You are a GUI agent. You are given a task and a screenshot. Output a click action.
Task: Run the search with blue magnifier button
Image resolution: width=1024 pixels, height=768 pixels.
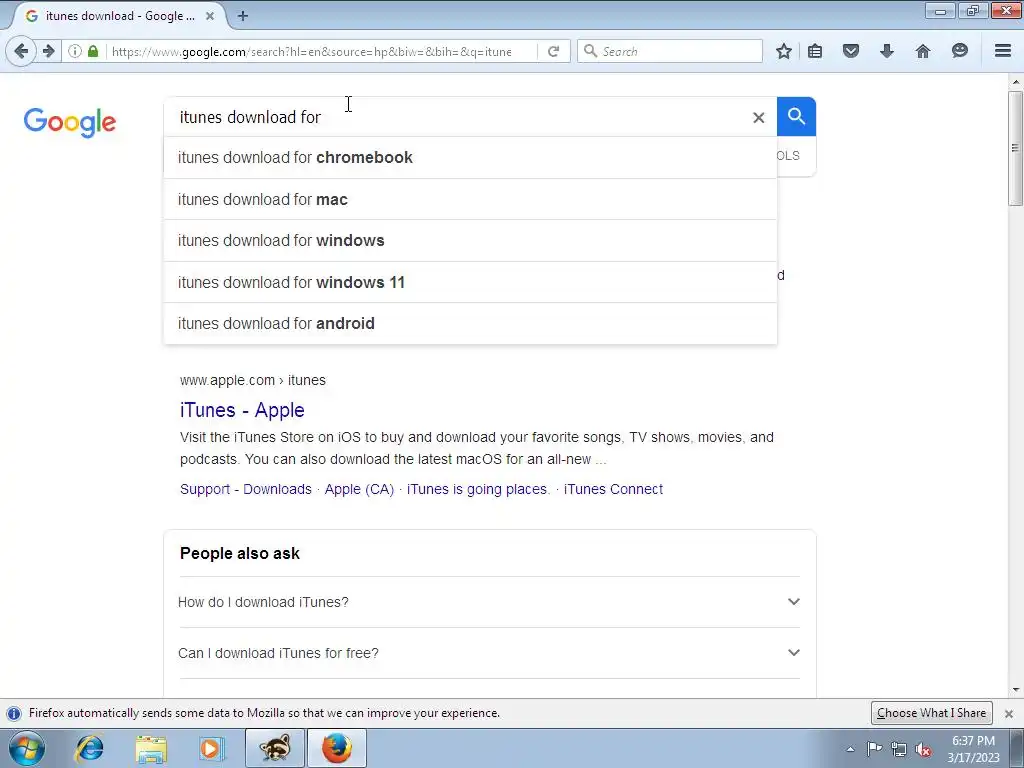tap(796, 116)
